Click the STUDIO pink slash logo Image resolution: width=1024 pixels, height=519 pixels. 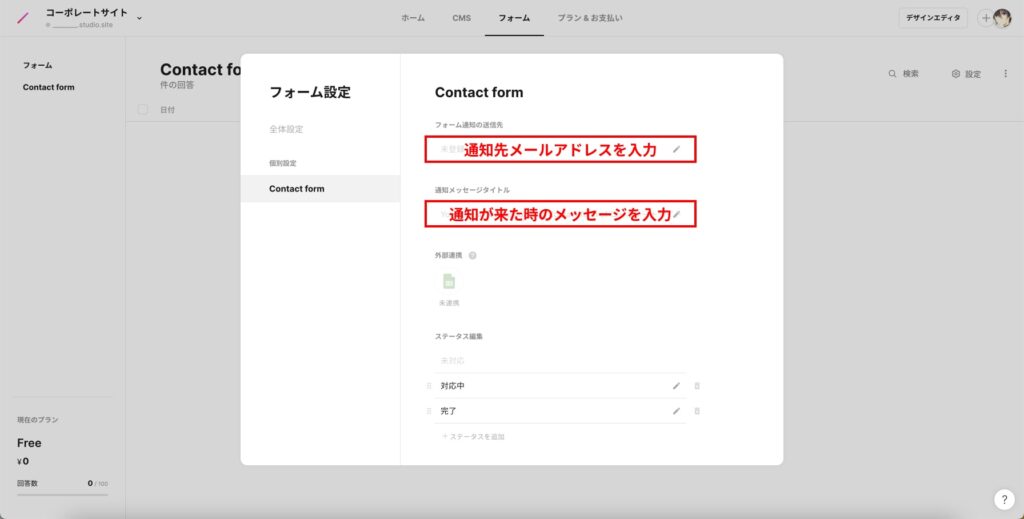point(23,18)
